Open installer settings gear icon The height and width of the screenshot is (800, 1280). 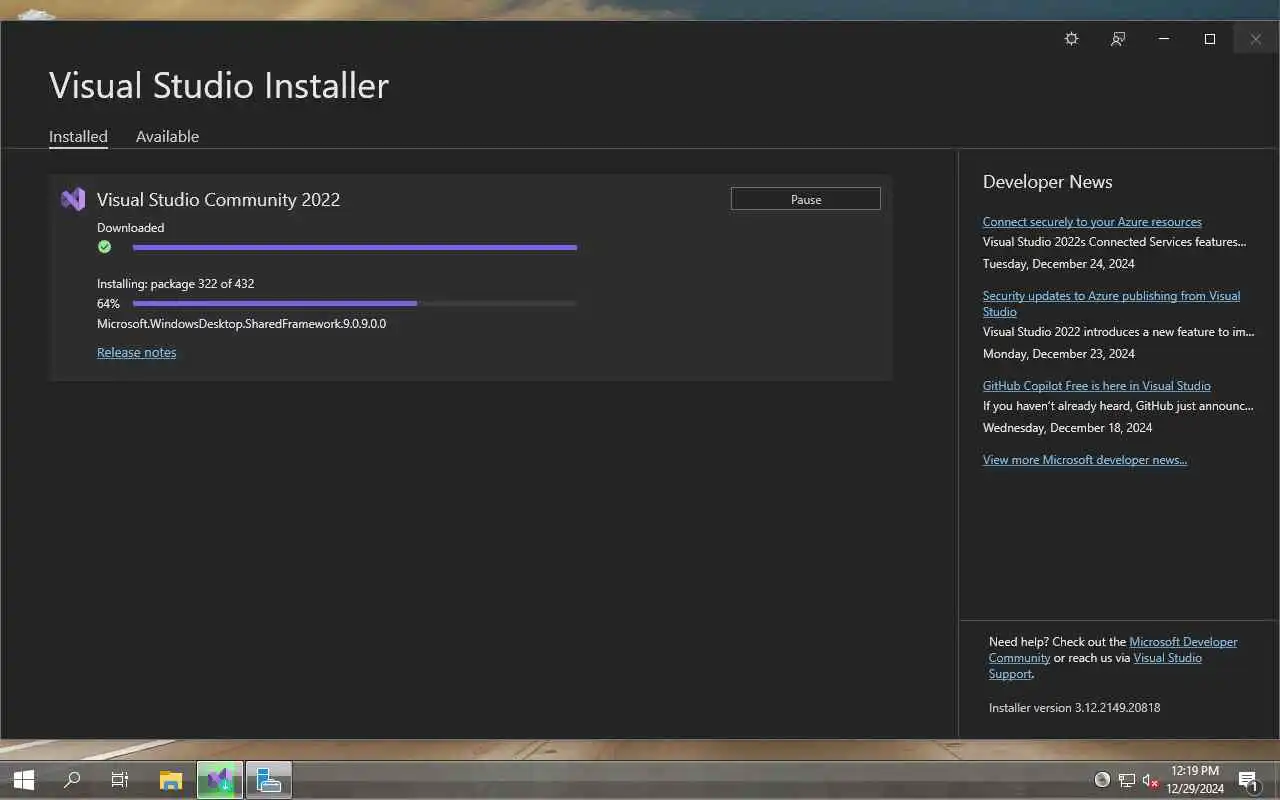(1071, 39)
